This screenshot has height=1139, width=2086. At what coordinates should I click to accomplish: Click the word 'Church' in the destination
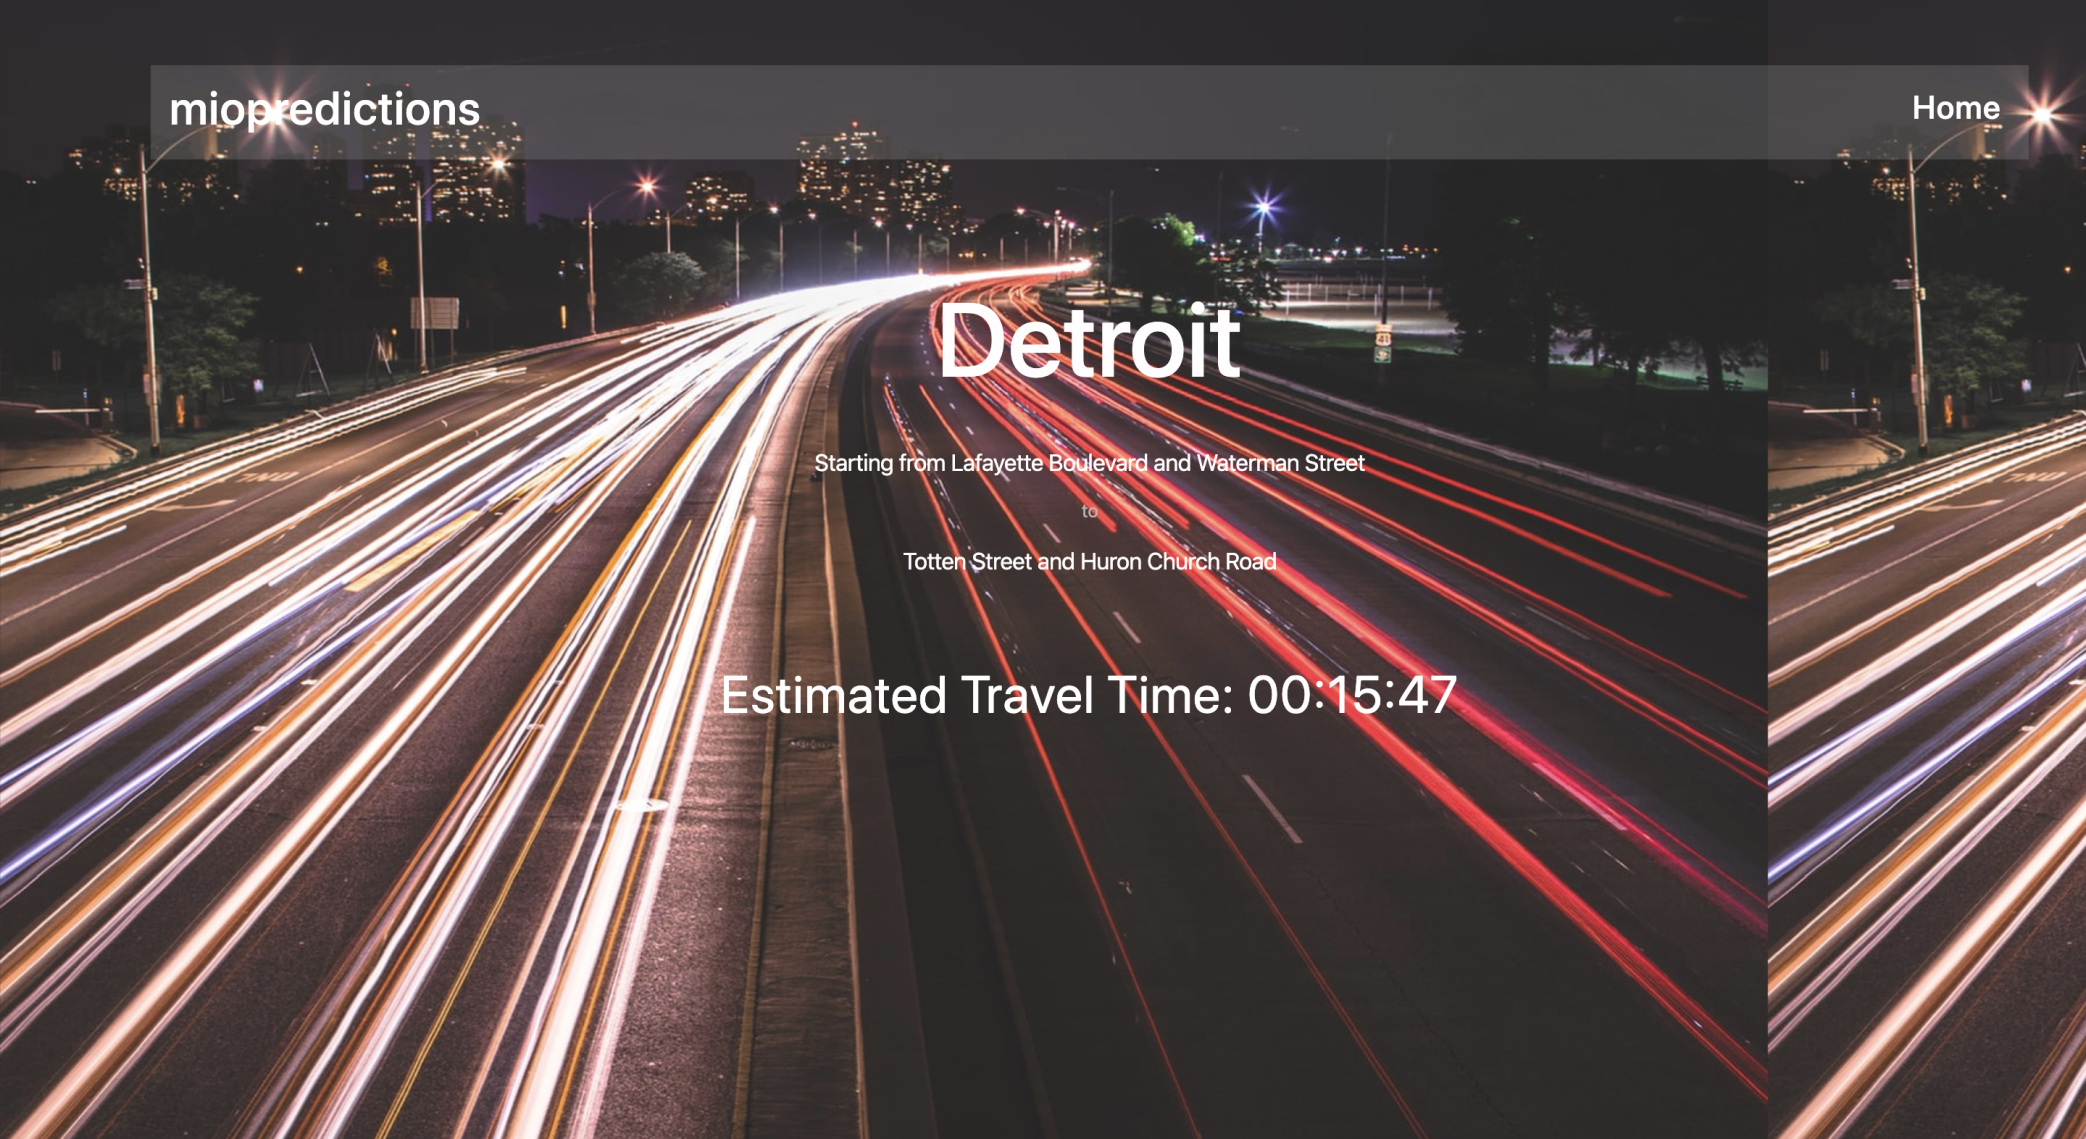(1183, 562)
